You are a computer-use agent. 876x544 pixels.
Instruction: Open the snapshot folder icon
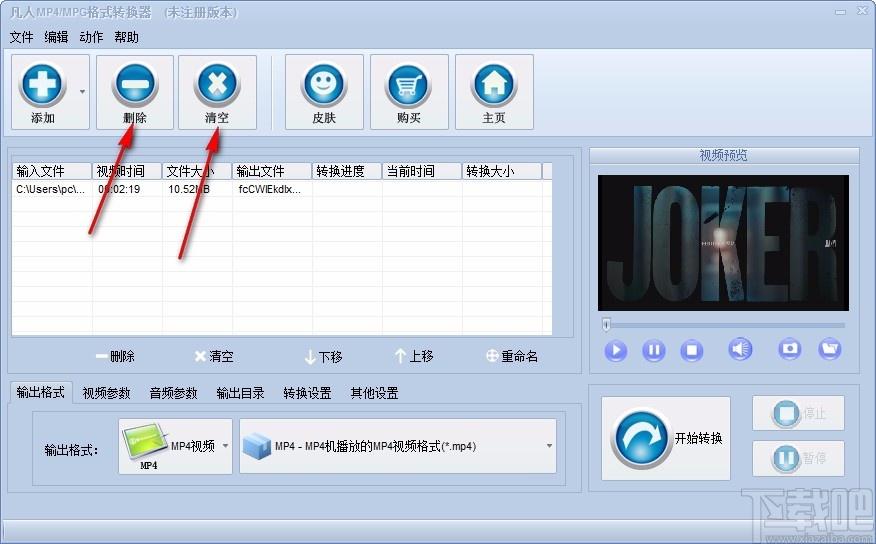[830, 349]
